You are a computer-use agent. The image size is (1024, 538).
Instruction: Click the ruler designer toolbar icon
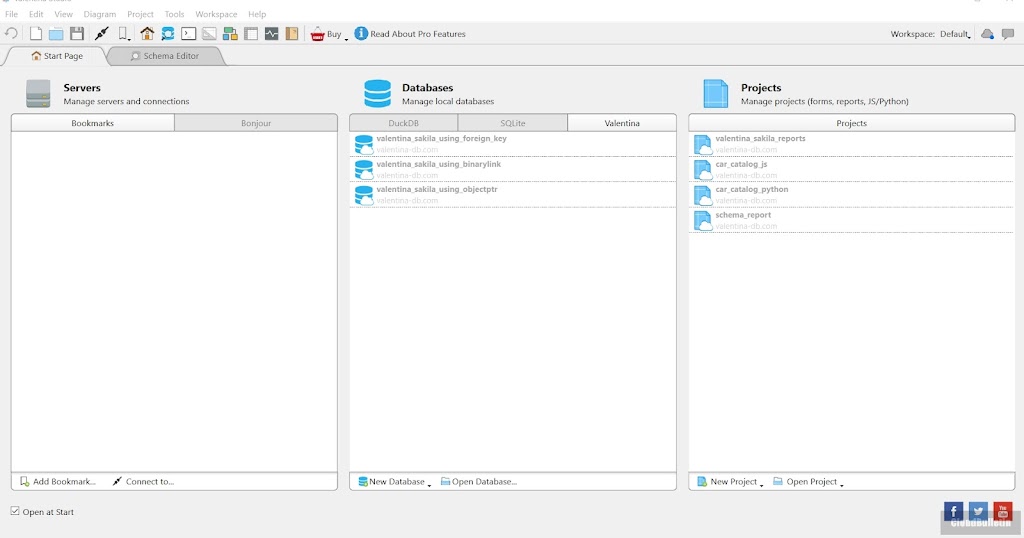[x=209, y=33]
